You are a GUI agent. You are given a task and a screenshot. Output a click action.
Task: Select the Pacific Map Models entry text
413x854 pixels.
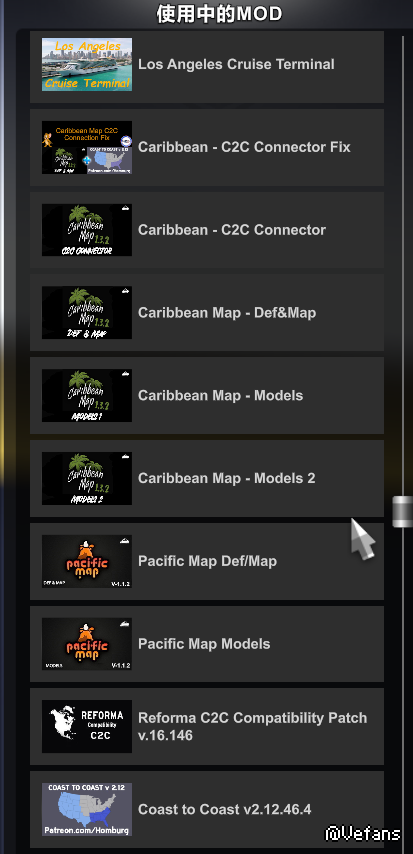(x=204, y=644)
